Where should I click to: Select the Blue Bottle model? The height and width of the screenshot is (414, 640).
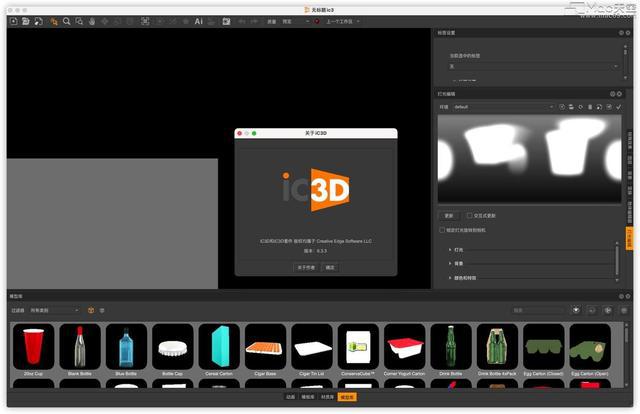pos(126,347)
